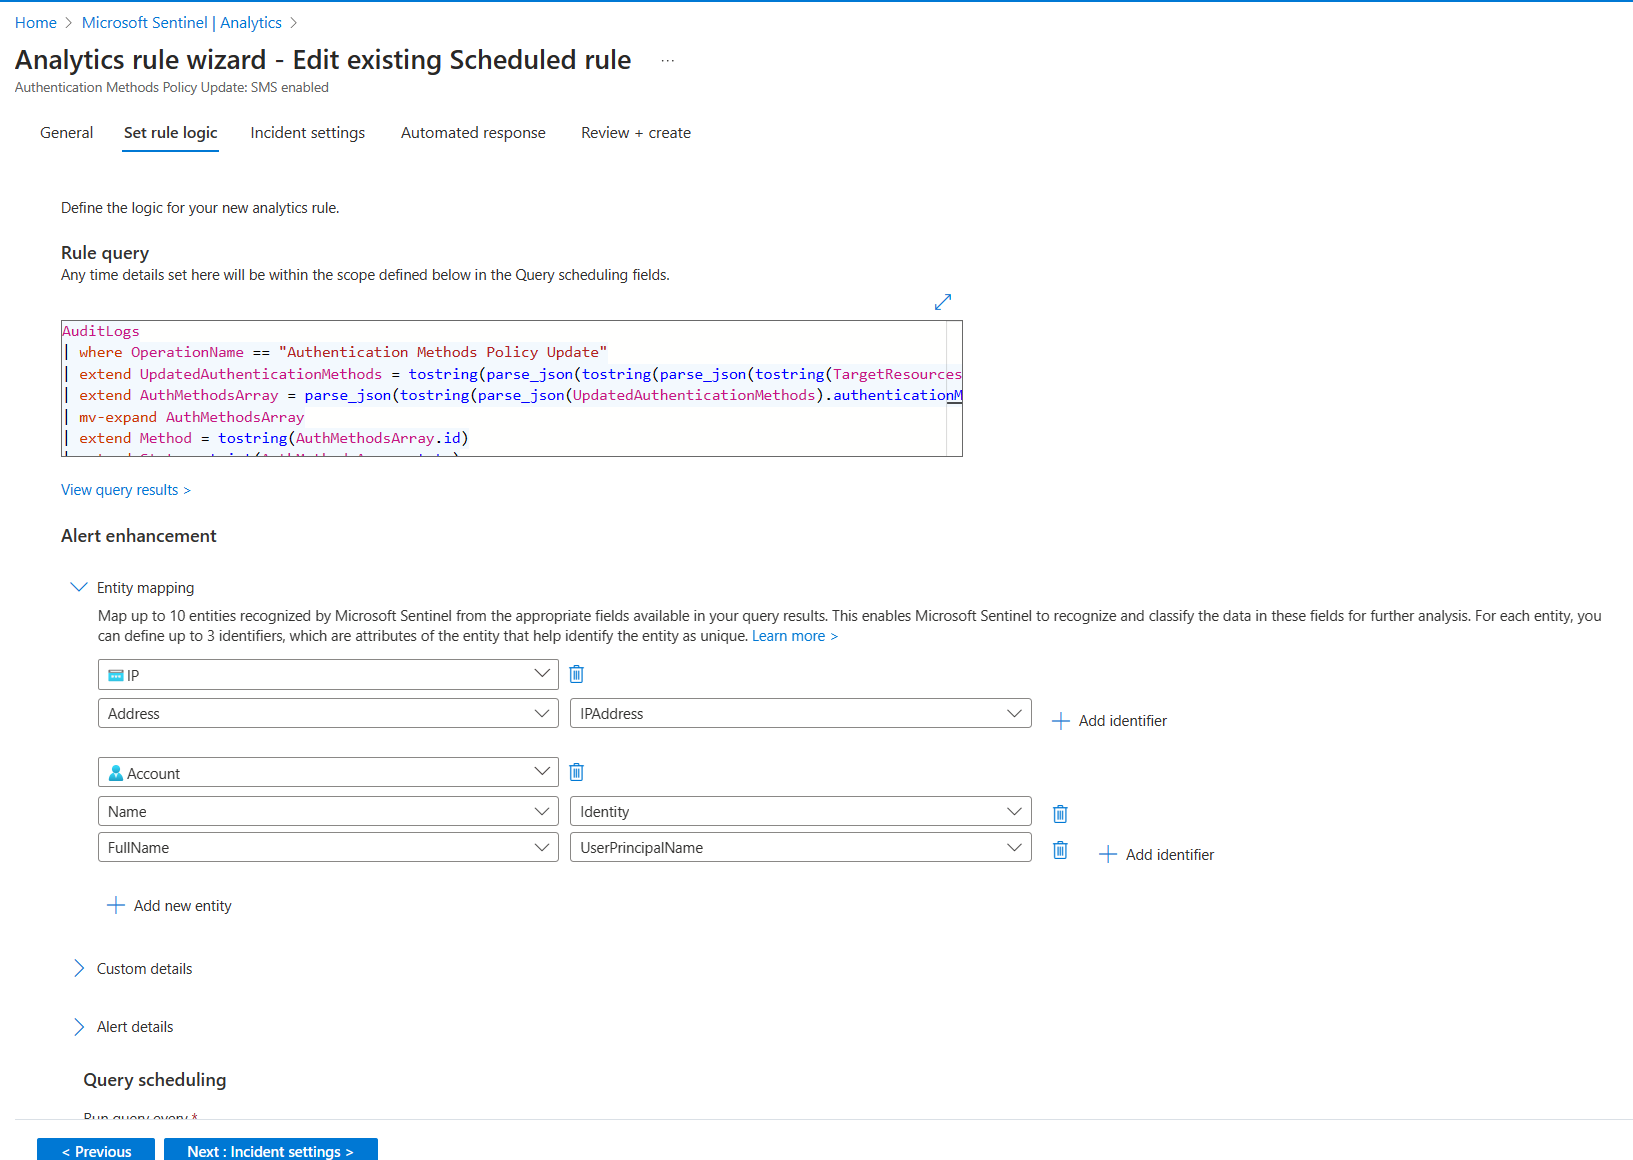Click the query editor scrollbar
1633x1160 pixels.
955,388
